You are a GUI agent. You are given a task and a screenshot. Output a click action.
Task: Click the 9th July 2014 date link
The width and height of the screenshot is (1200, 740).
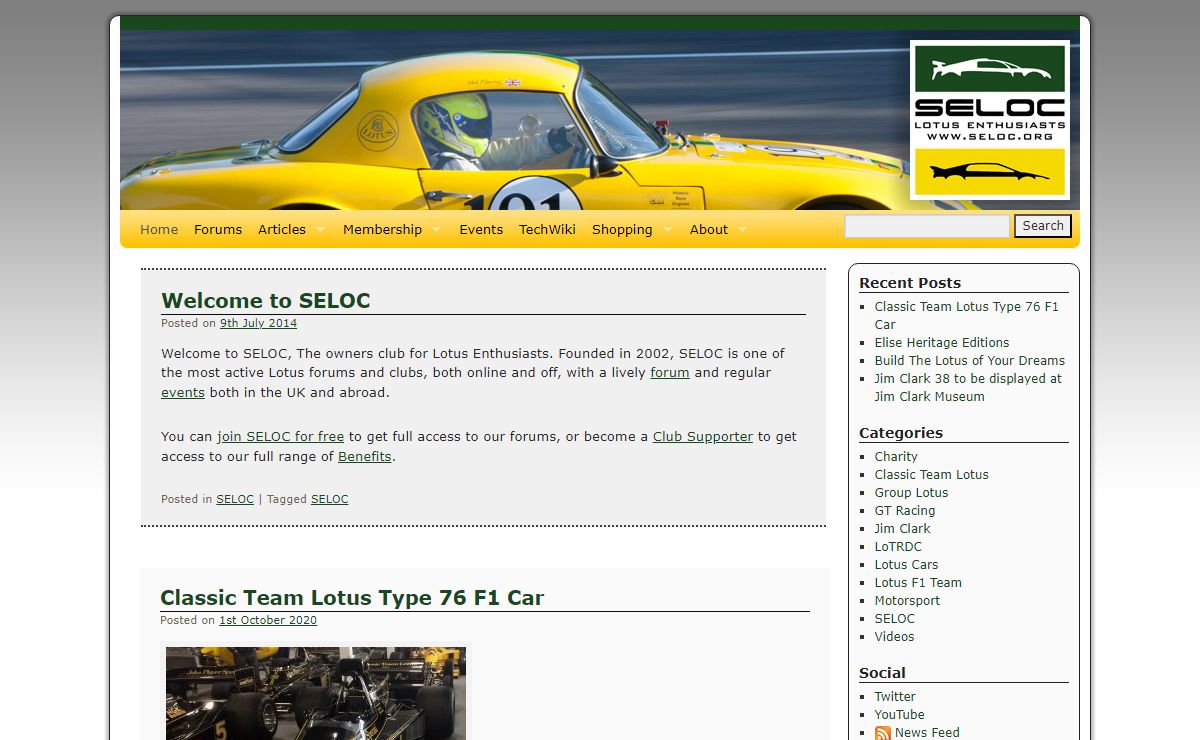click(x=258, y=323)
